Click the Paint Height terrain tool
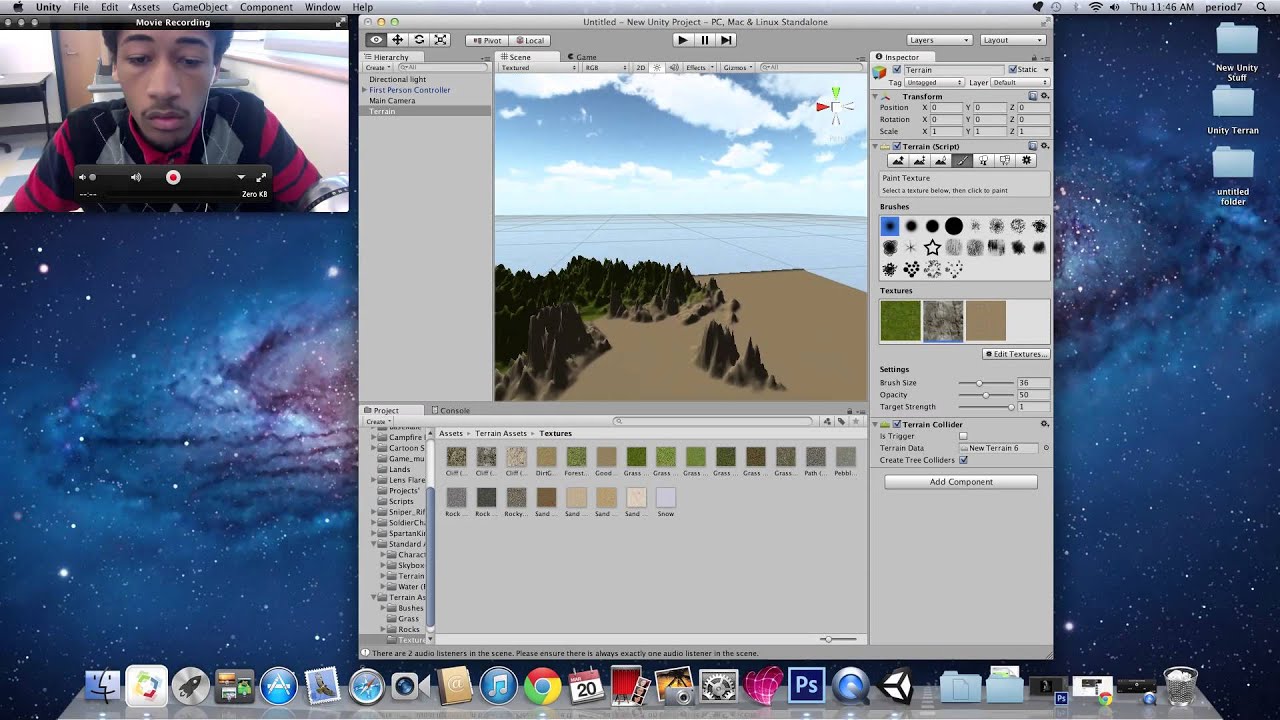1280x720 pixels. click(x=919, y=161)
